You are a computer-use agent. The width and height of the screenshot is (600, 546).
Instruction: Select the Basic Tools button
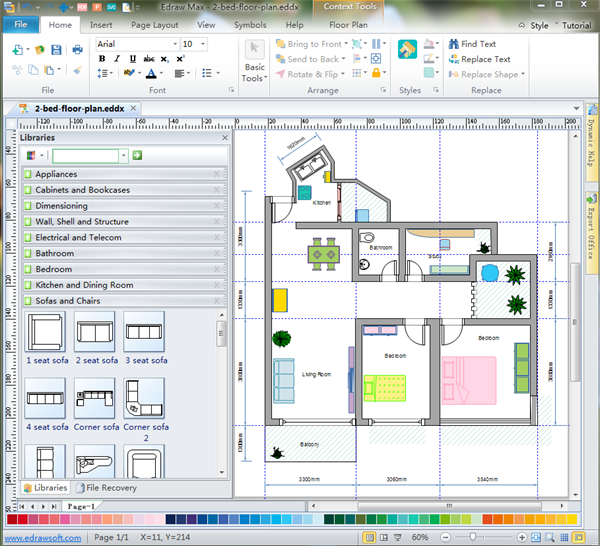[255, 60]
